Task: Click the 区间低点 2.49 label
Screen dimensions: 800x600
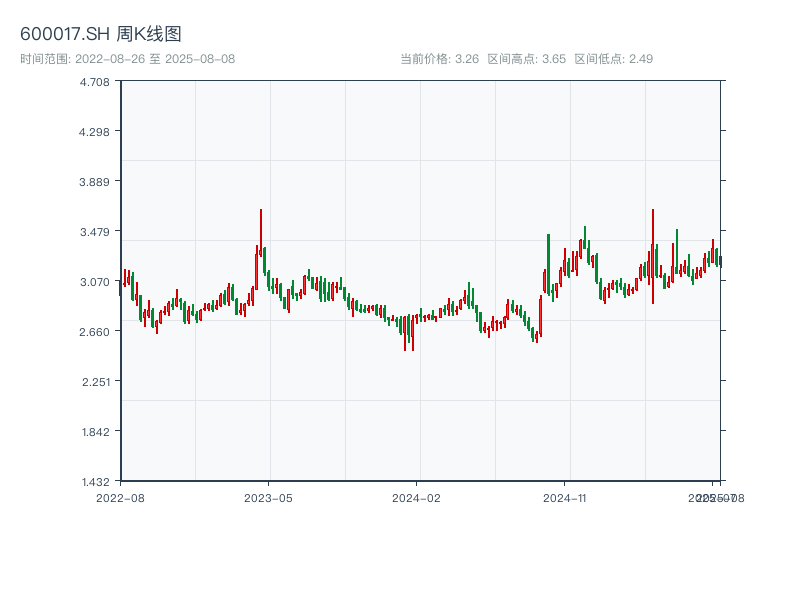Action: pos(613,59)
